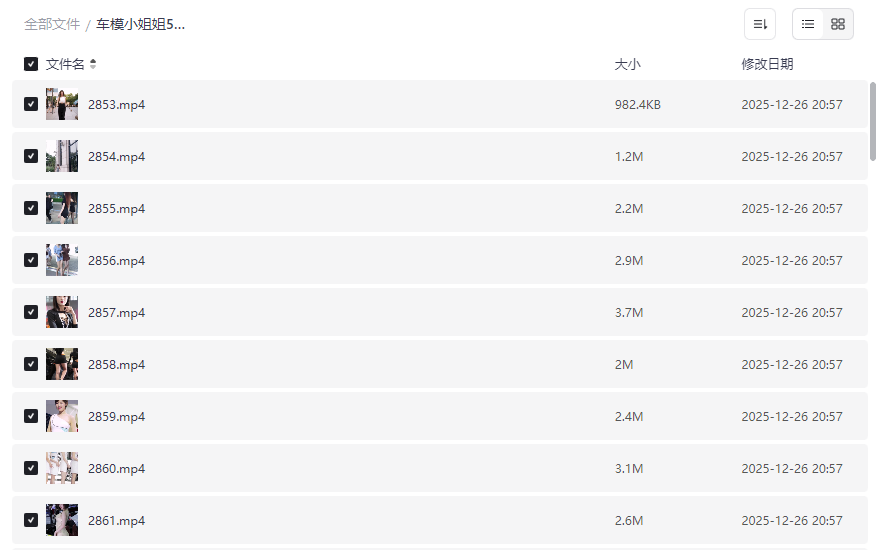Switch to list view layout
Viewport: 878px width, 550px height.
point(808,24)
